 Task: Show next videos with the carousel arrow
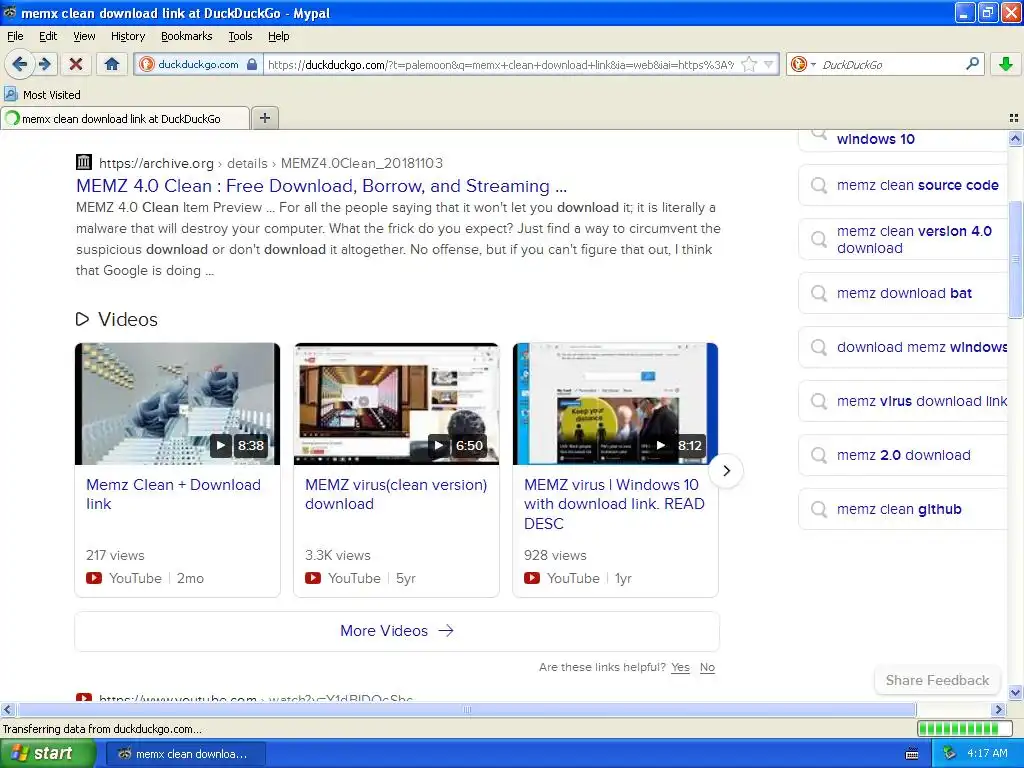pos(726,471)
